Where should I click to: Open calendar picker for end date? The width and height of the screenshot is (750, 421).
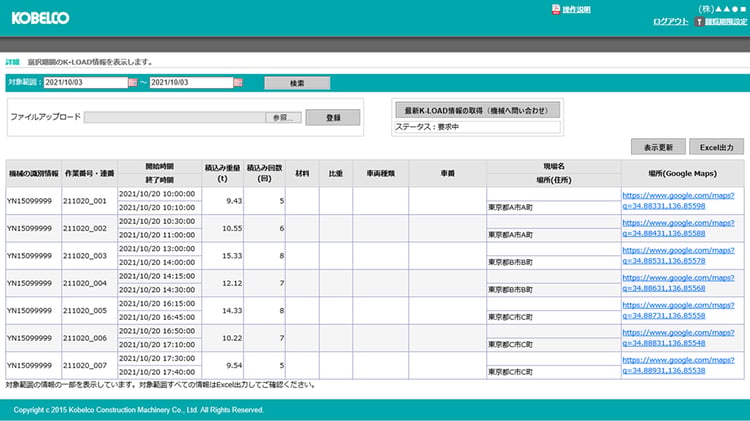(x=238, y=83)
